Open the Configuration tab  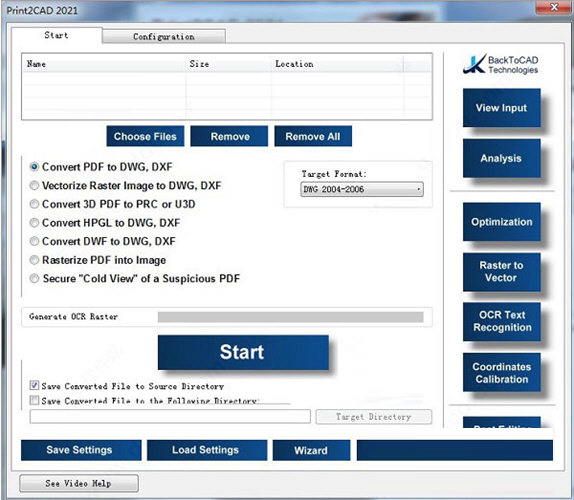click(x=164, y=37)
